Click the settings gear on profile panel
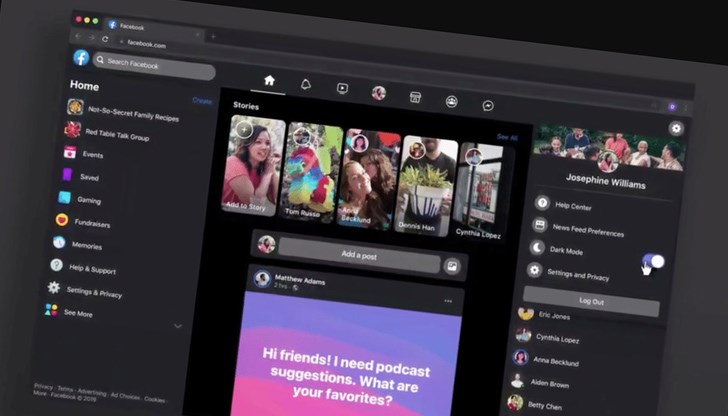This screenshot has height=416, width=728. coord(677,128)
